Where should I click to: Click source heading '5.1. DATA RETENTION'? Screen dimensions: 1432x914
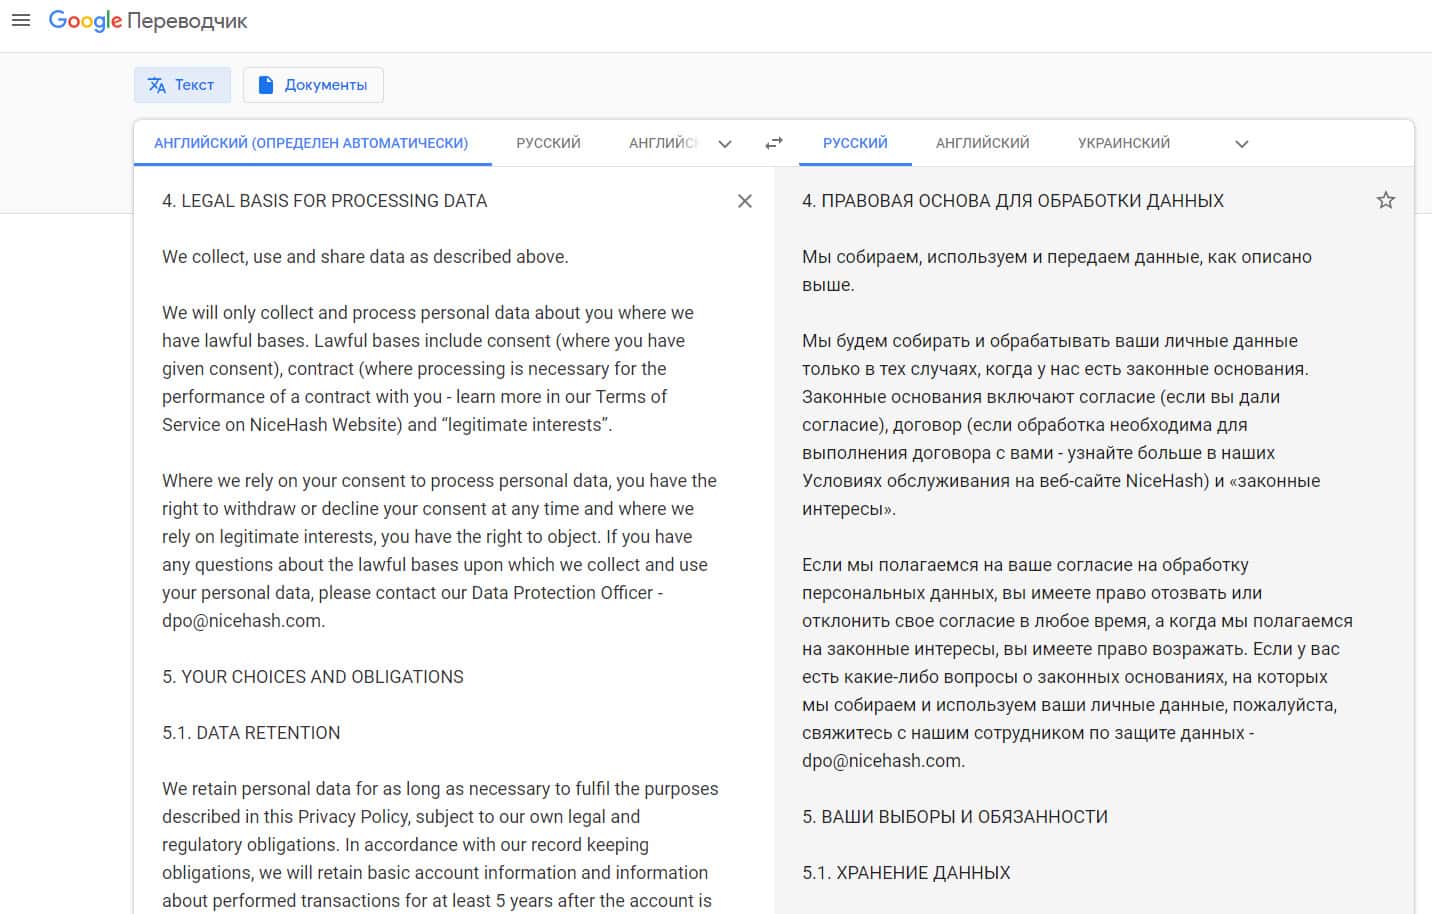251,733
